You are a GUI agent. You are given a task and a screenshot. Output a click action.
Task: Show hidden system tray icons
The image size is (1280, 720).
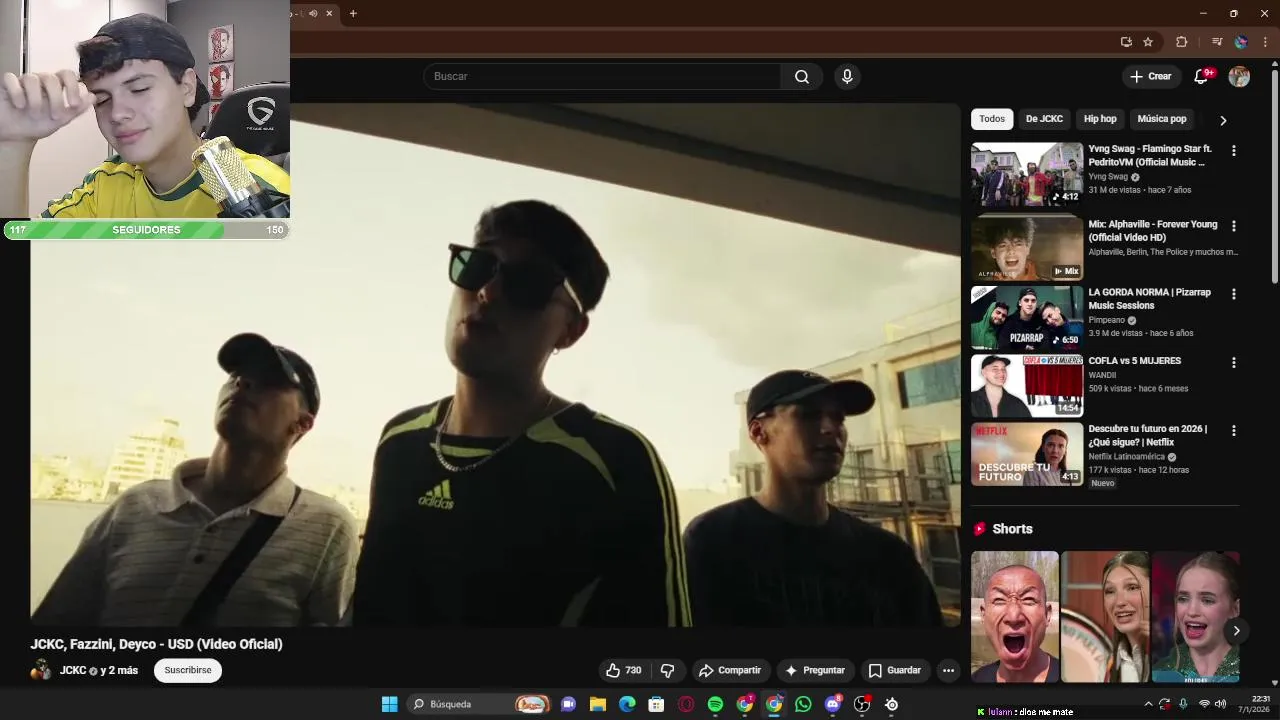click(x=1148, y=704)
